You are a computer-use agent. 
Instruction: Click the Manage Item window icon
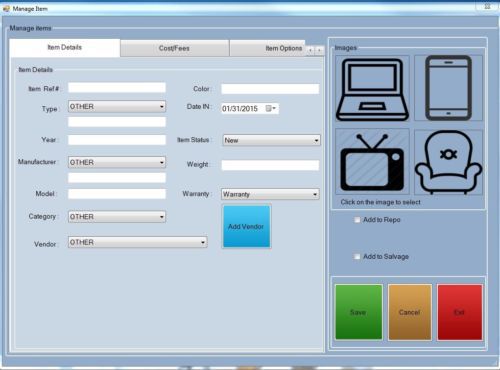point(6,9)
